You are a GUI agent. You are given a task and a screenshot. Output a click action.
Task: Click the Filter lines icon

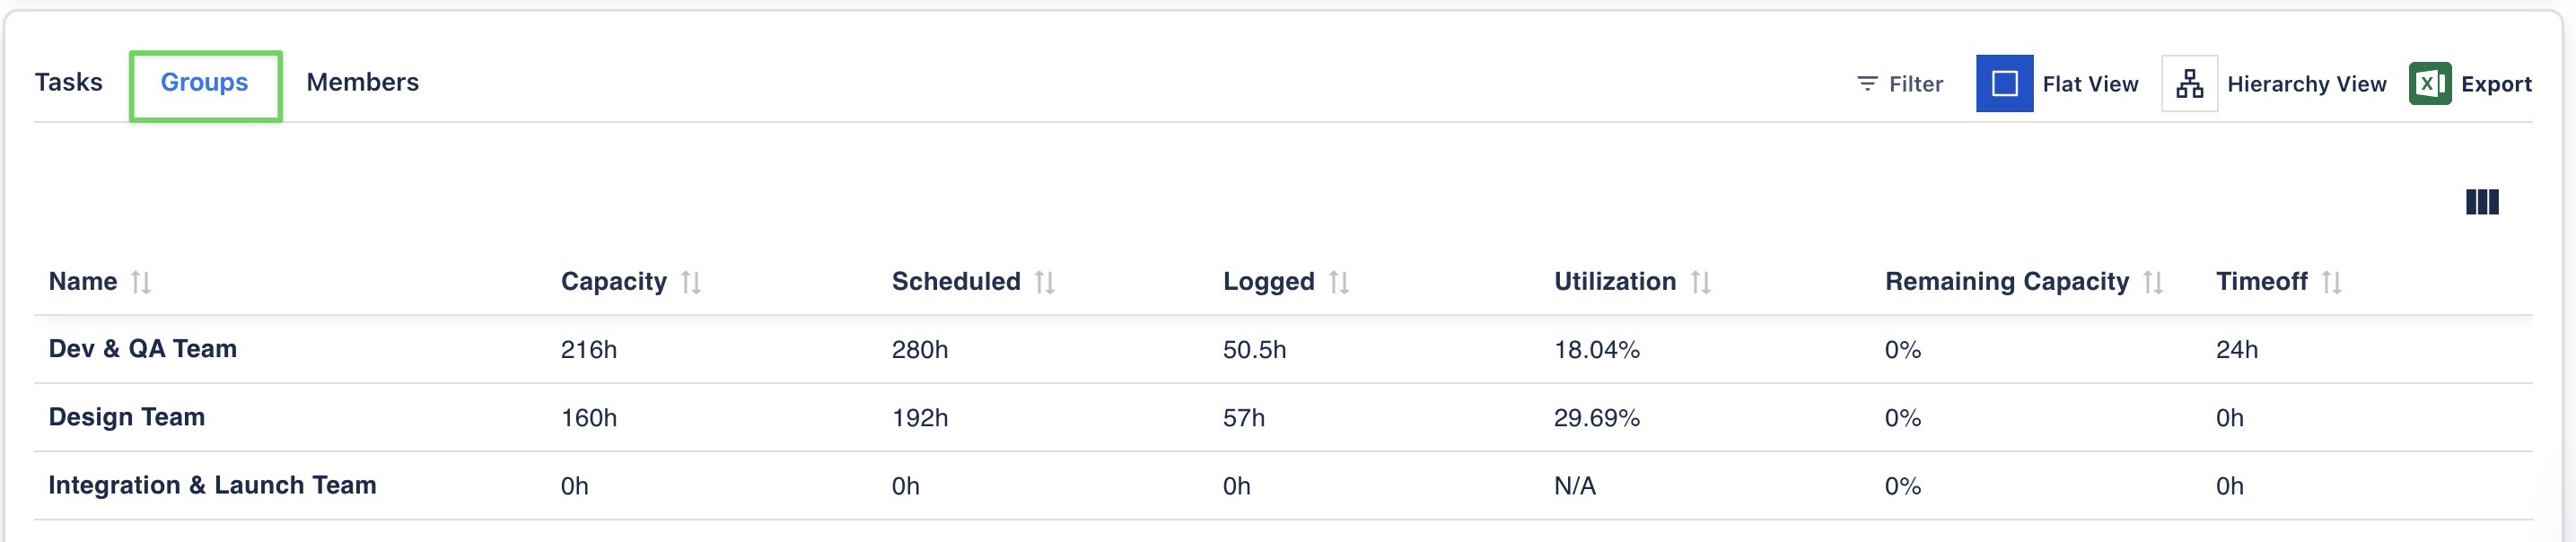pyautogui.click(x=1866, y=83)
